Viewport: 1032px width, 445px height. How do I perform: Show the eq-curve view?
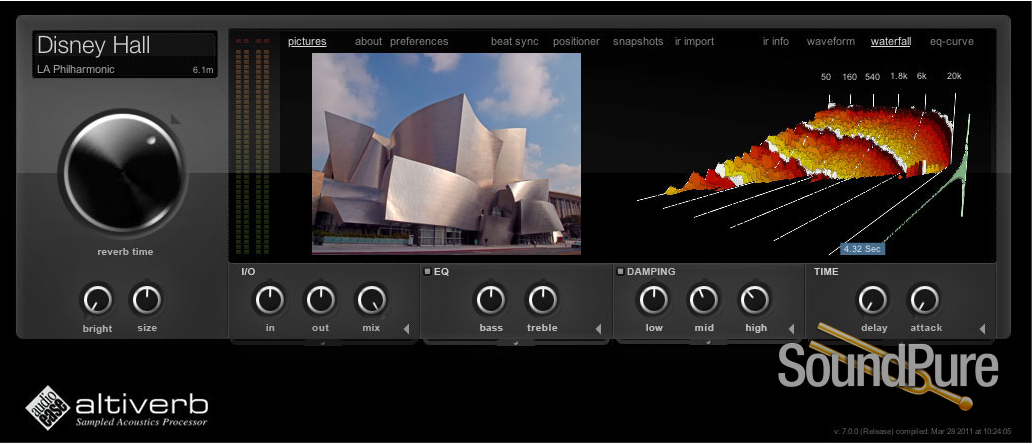pyautogui.click(x=951, y=41)
